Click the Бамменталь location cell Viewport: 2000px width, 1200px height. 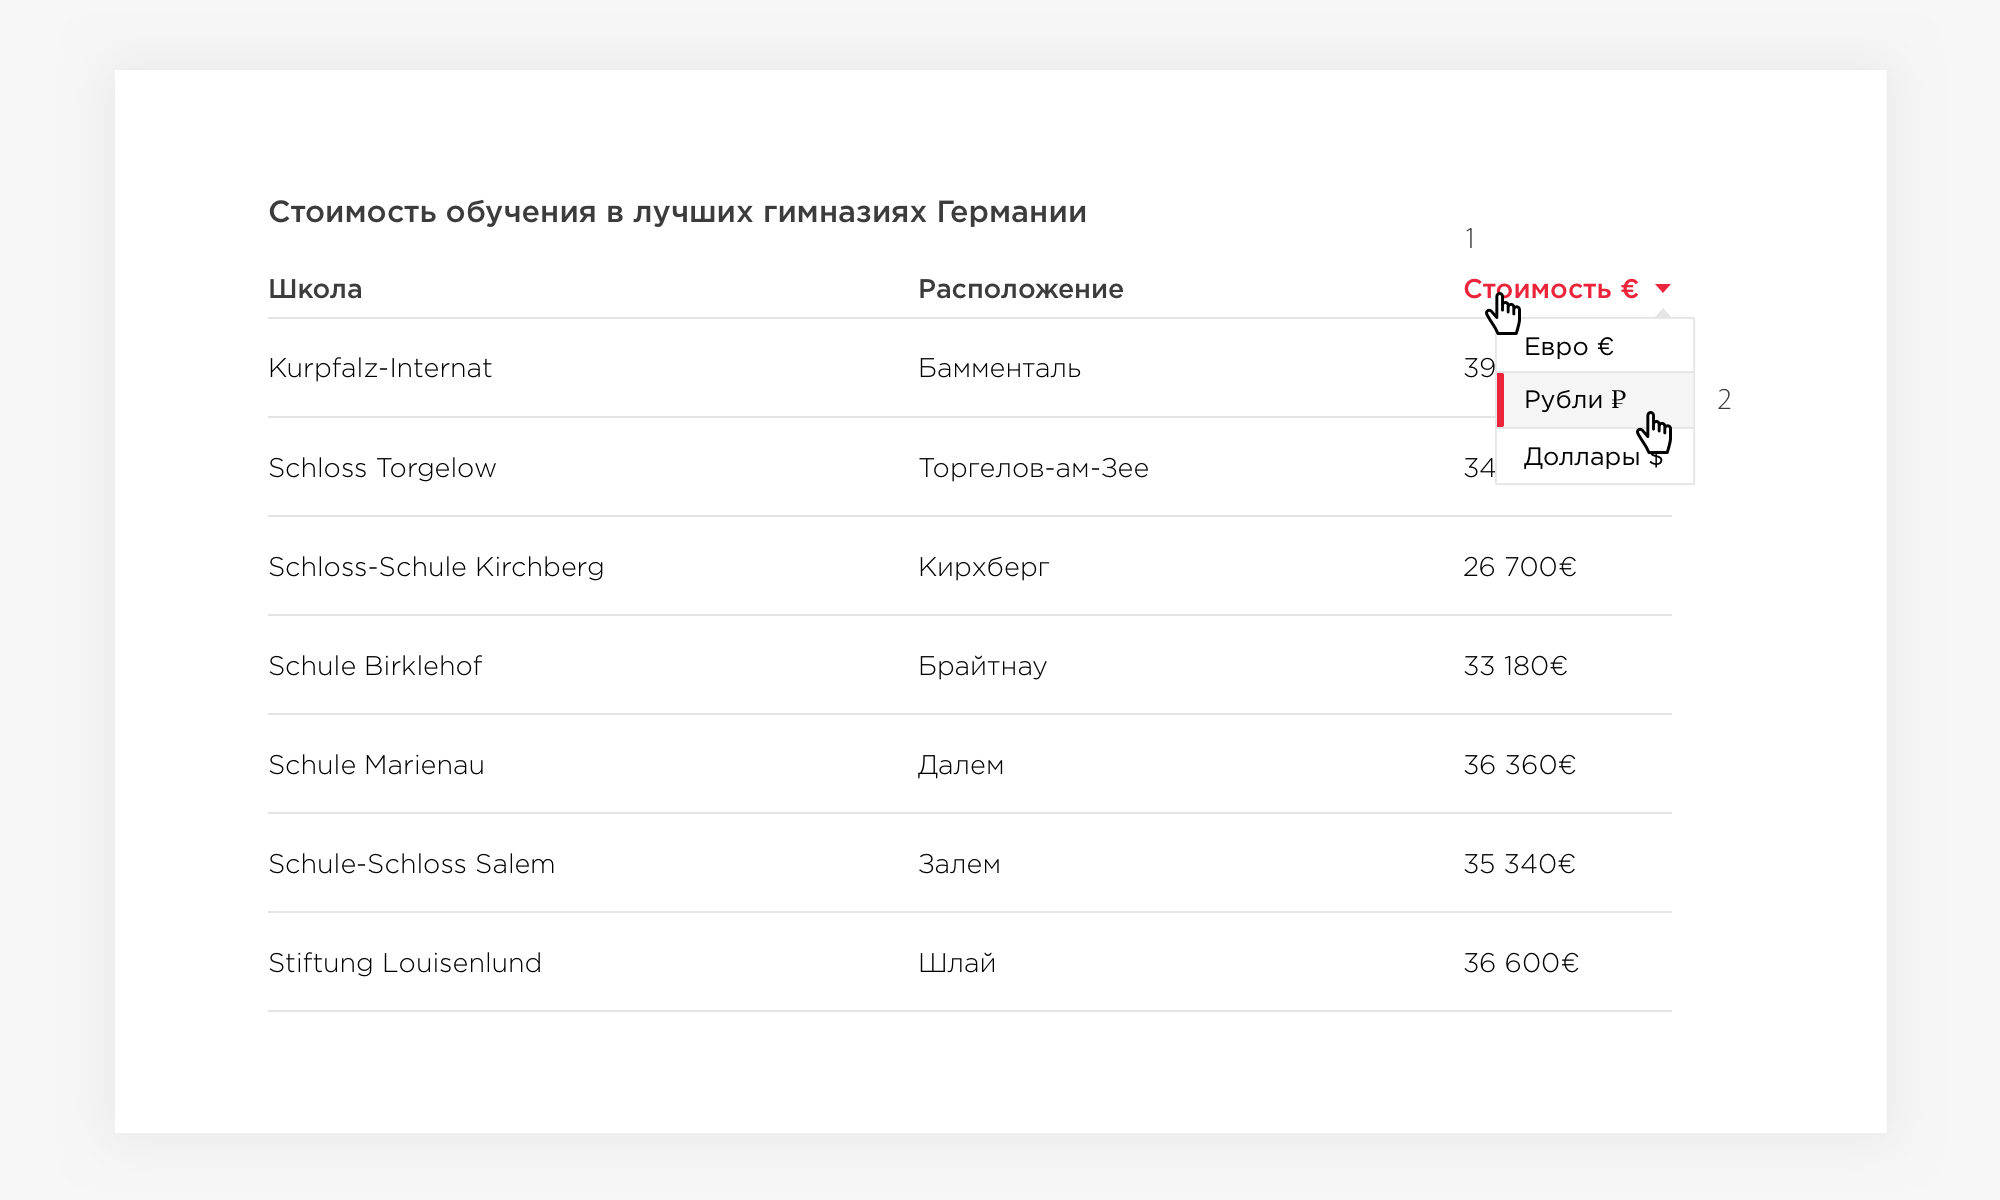999,368
